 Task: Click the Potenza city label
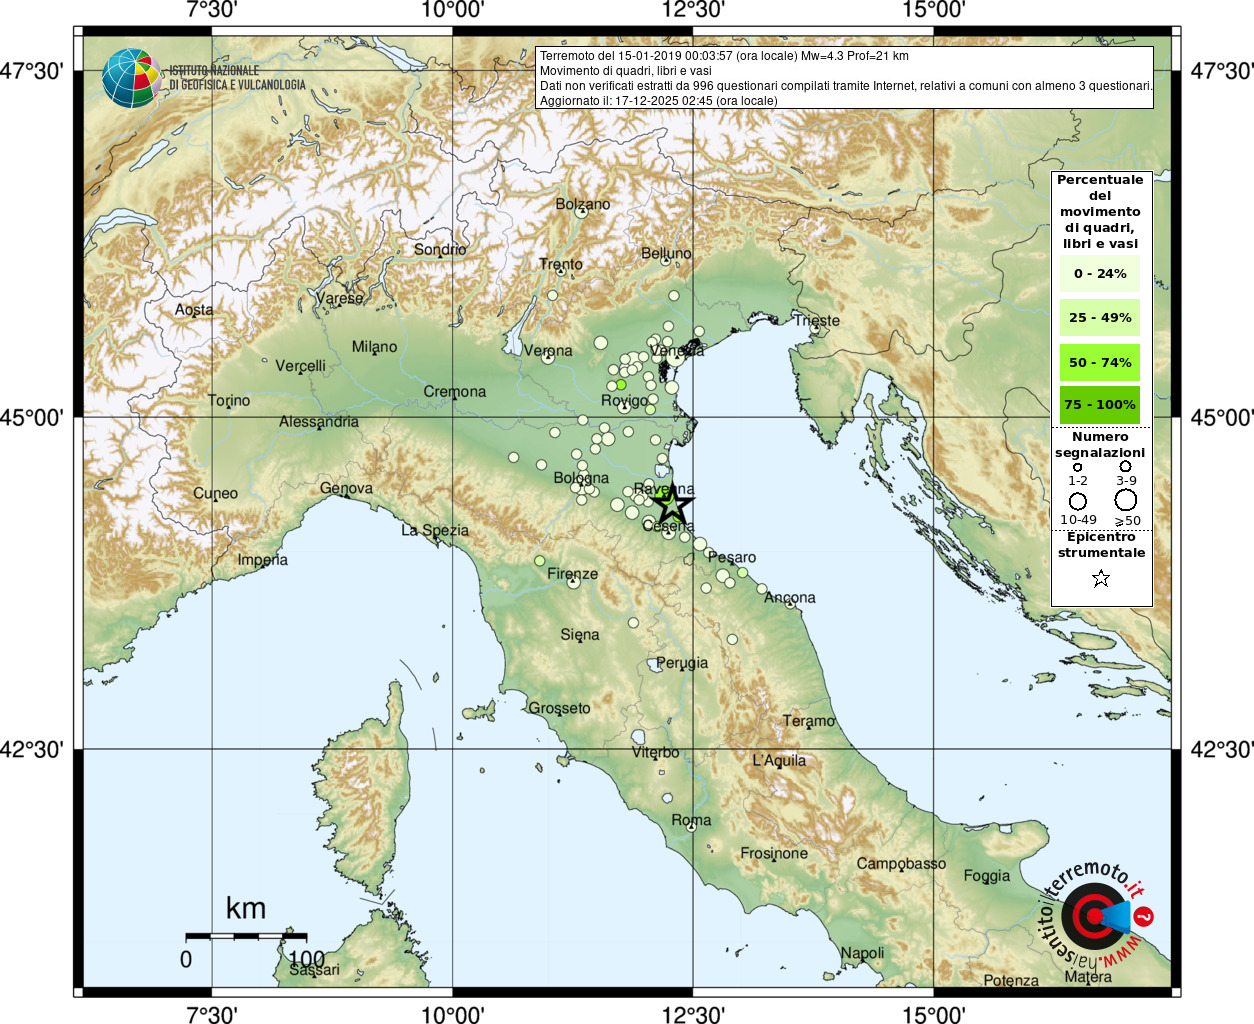coord(1011,980)
